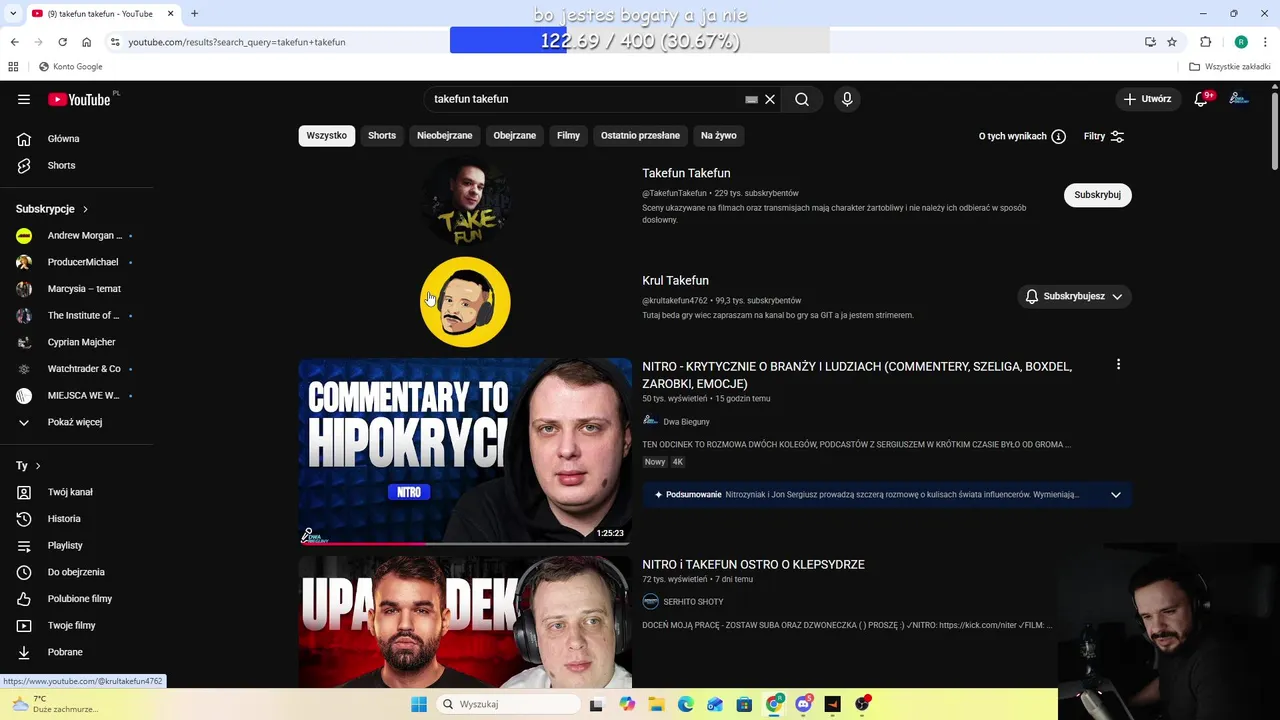Click inside the YouTube search input field
The height and width of the screenshot is (720, 1280).
(x=585, y=99)
